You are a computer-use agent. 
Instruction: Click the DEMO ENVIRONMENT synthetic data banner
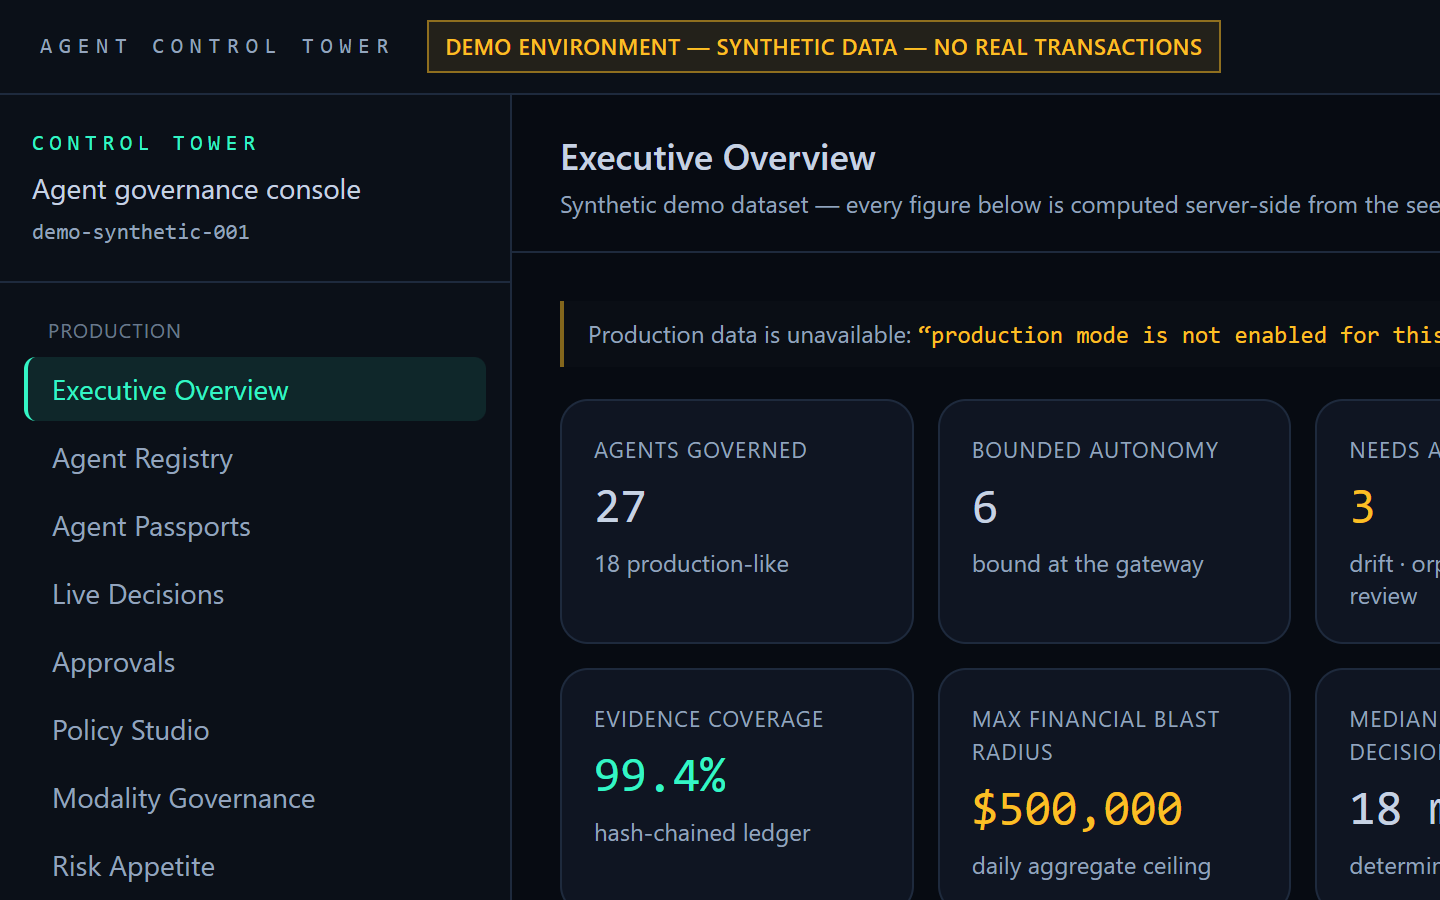click(x=823, y=47)
